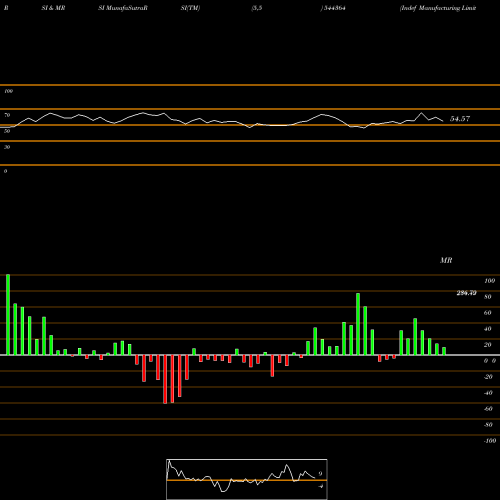500x500 pixels.
Task: Open the mini overview chart thumbnail at bottom
Action: [x=247, y=479]
